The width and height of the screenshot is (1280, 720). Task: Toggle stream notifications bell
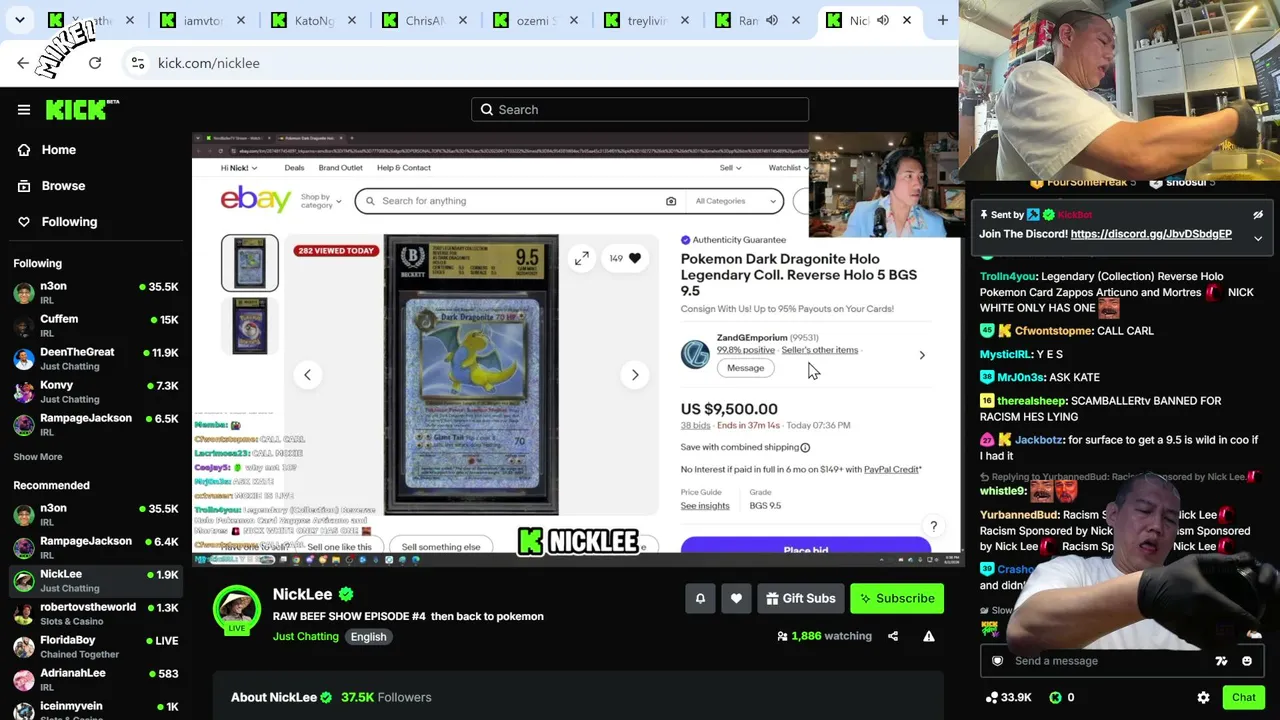click(x=700, y=599)
